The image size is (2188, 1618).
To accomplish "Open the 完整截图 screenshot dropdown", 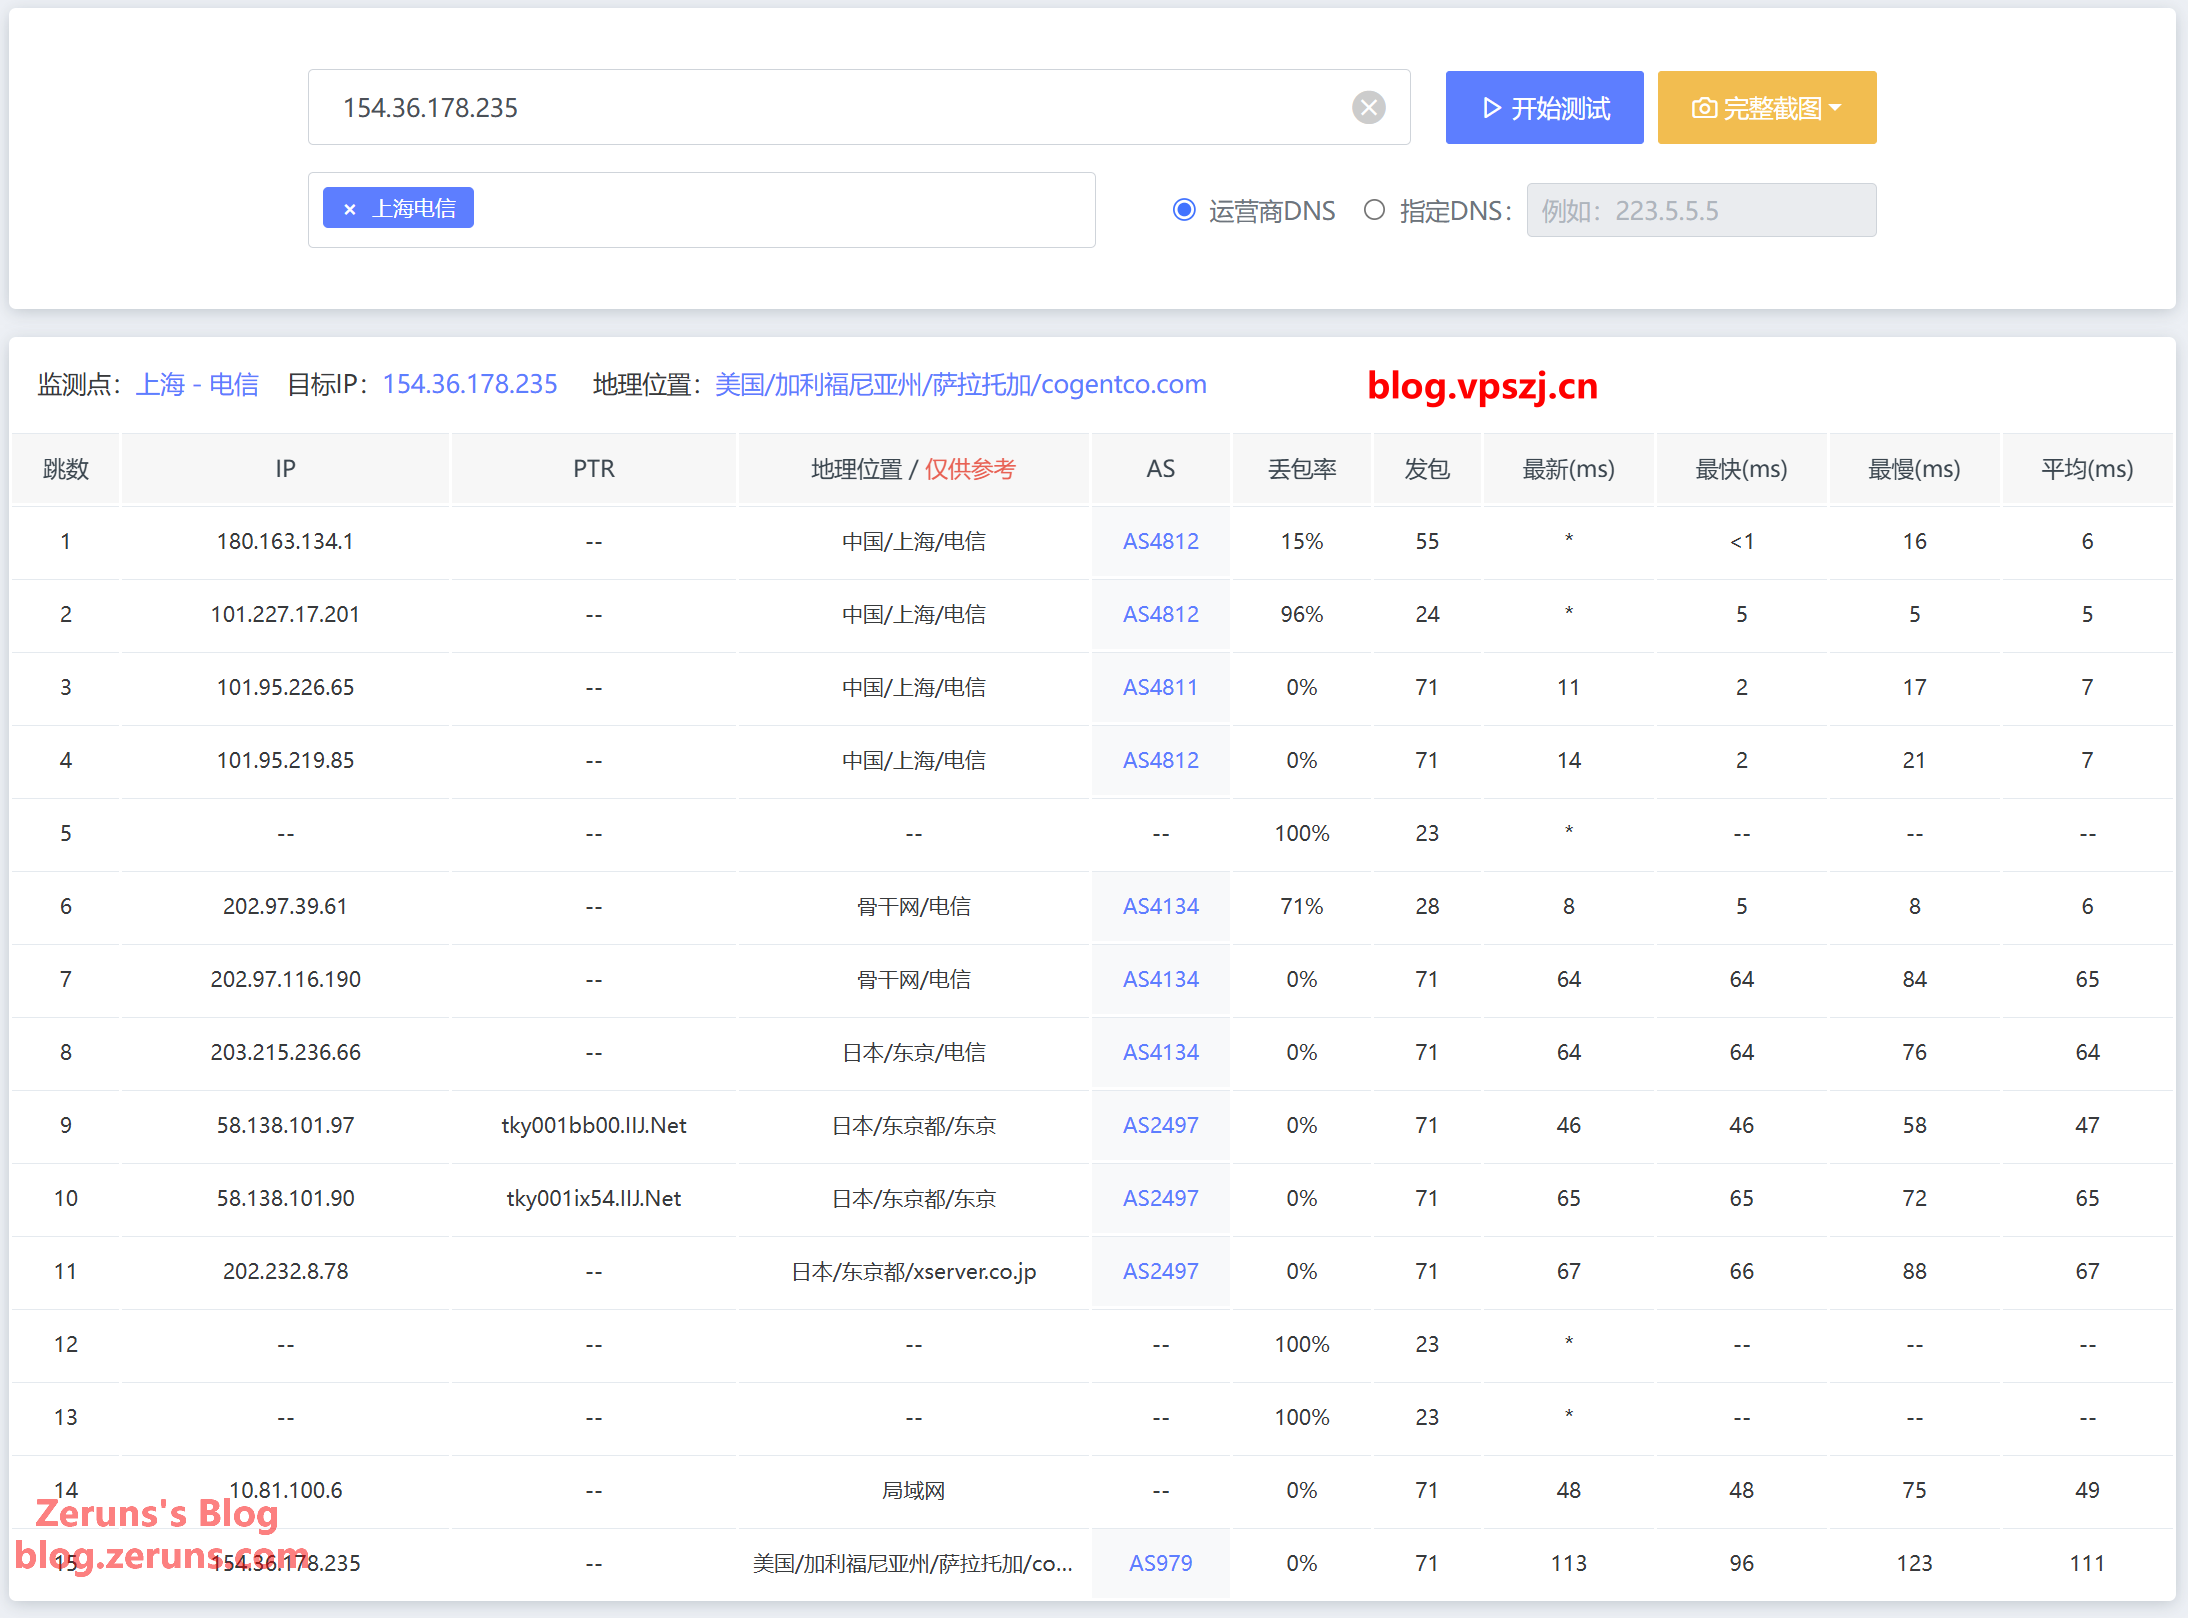I will [1766, 108].
